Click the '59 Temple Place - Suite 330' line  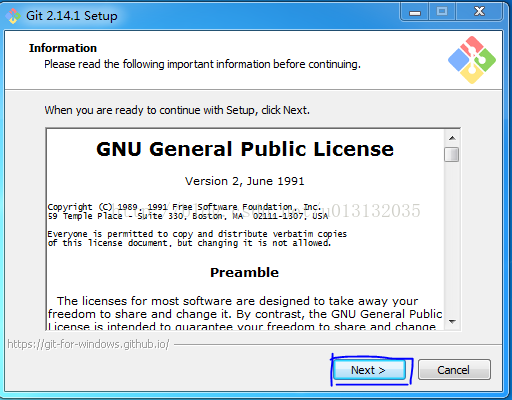click(x=188, y=216)
